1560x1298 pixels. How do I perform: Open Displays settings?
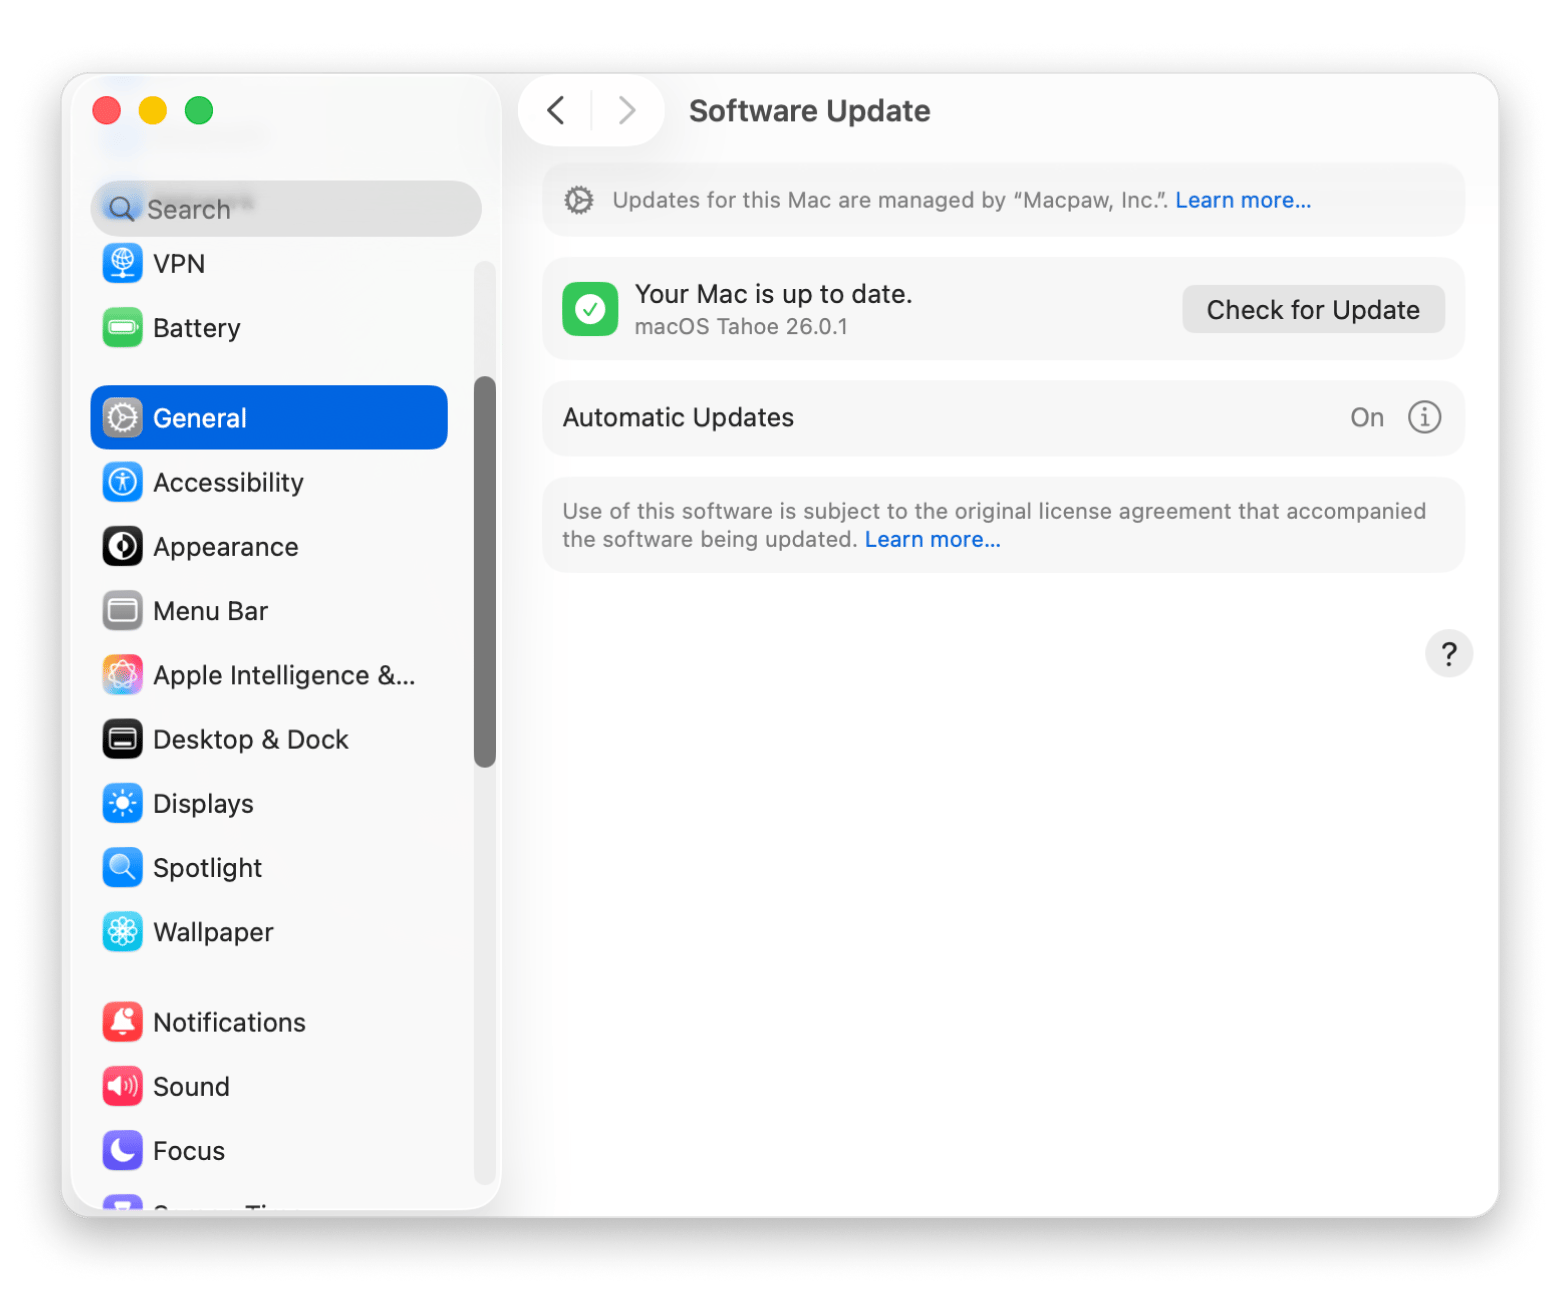pyautogui.click(x=203, y=803)
